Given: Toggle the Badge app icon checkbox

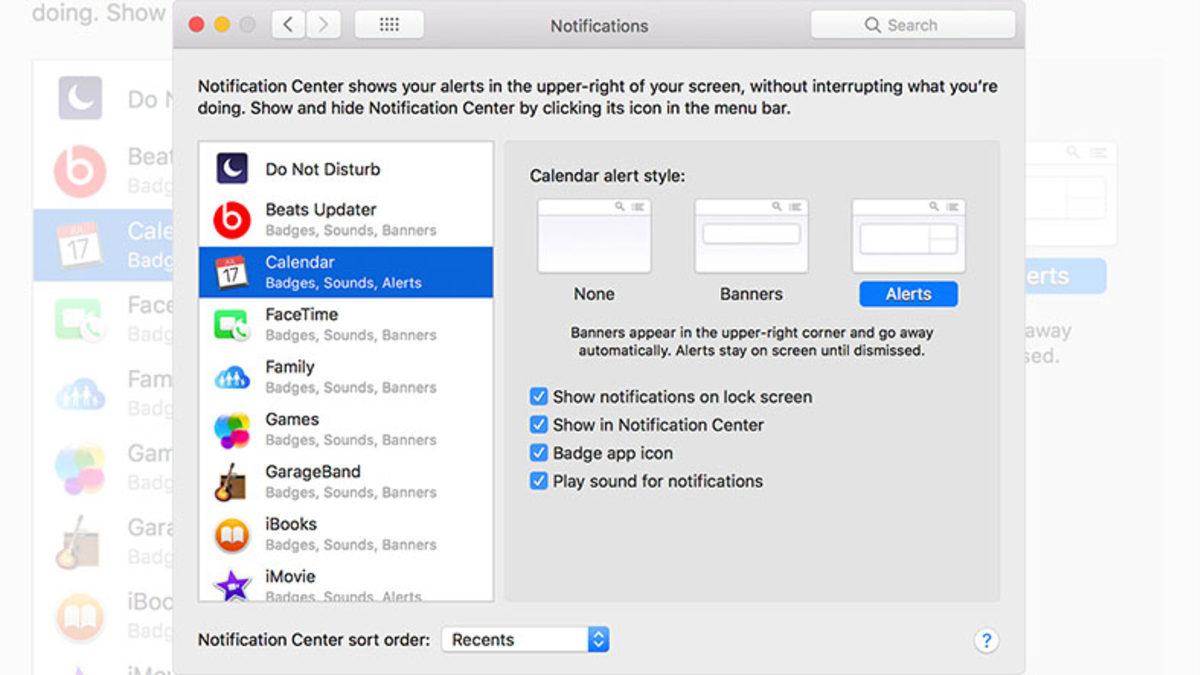Looking at the screenshot, I should click(x=539, y=453).
